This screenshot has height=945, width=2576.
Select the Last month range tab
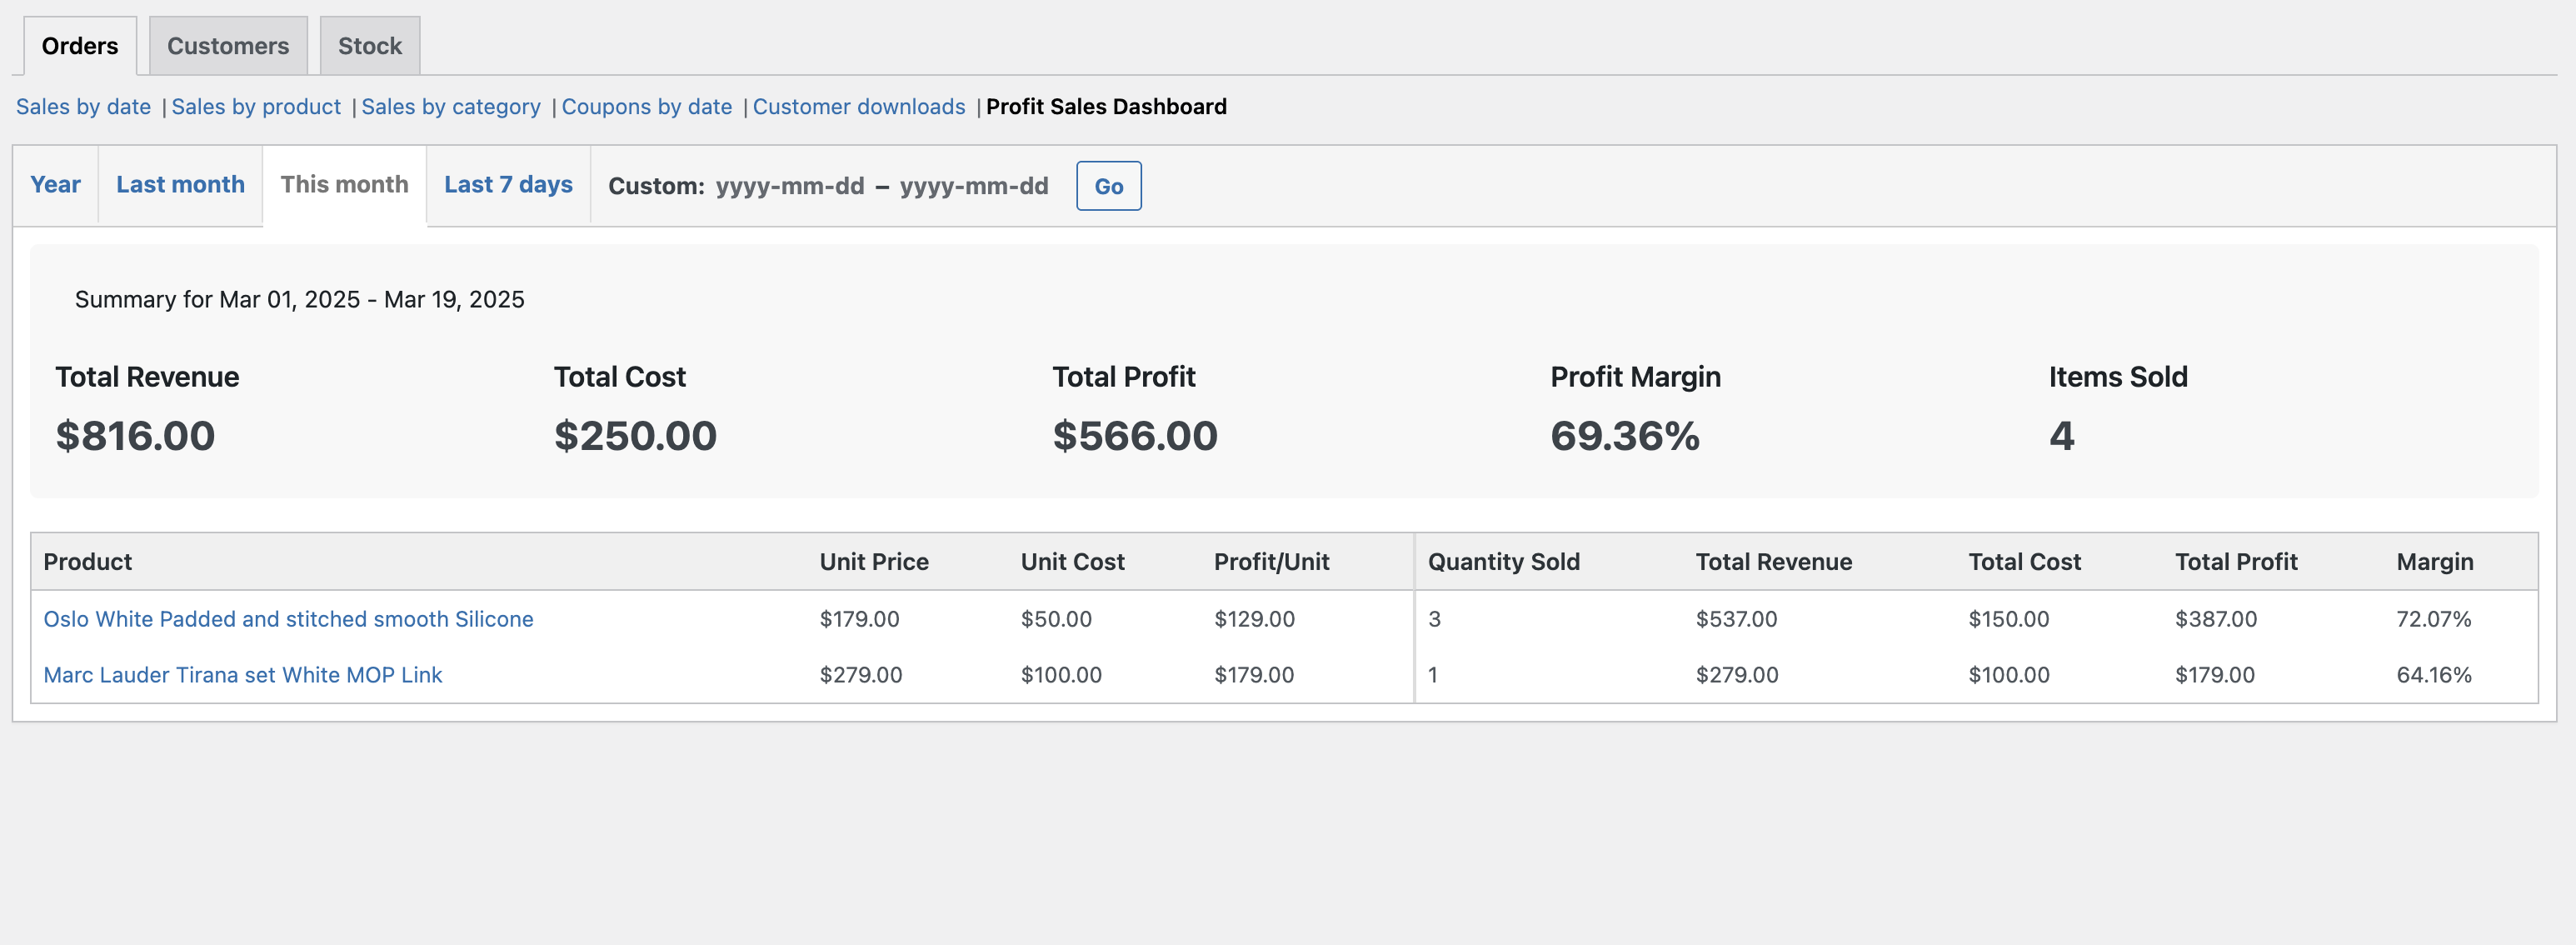pos(180,185)
